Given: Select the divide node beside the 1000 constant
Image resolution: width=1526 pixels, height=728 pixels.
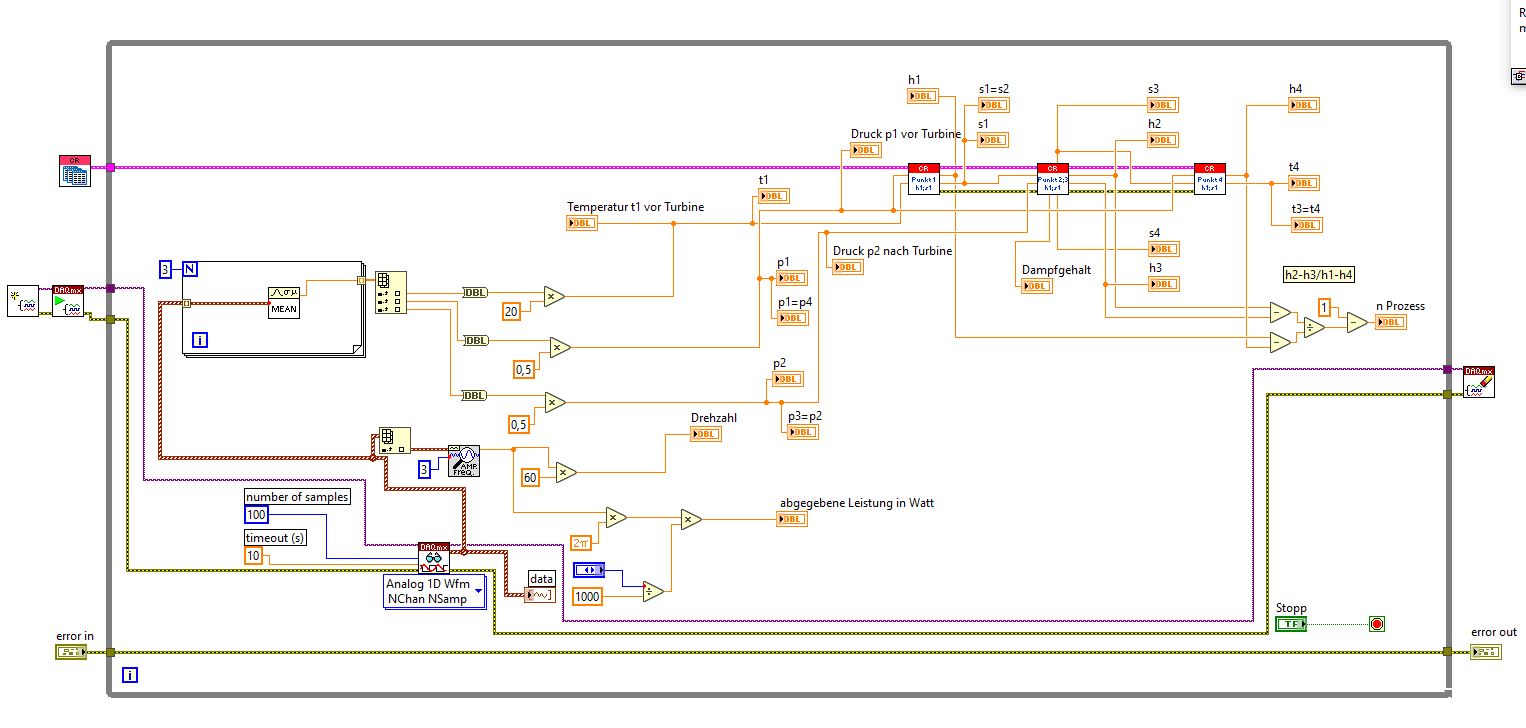Looking at the screenshot, I should pyautogui.click(x=653, y=590).
